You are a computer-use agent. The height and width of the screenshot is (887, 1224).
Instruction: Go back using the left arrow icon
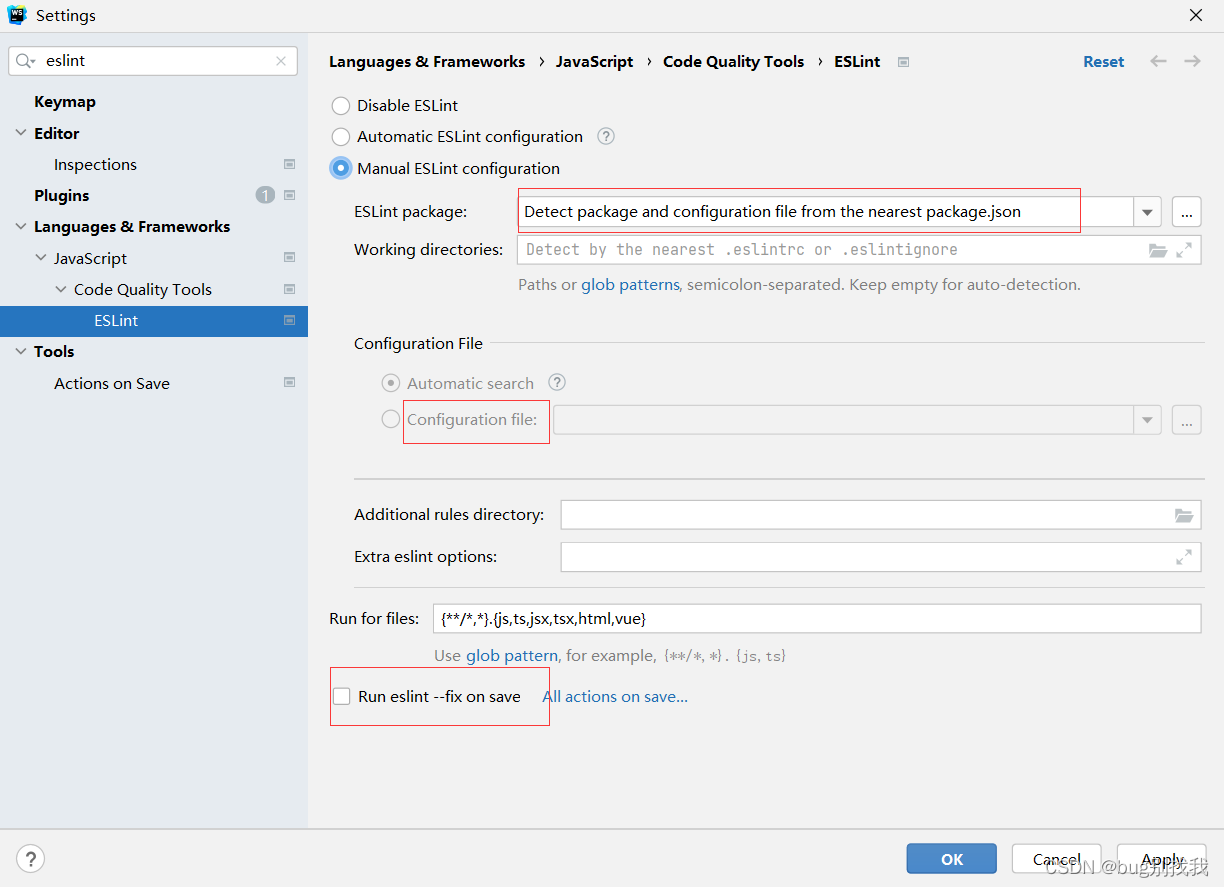point(1158,61)
